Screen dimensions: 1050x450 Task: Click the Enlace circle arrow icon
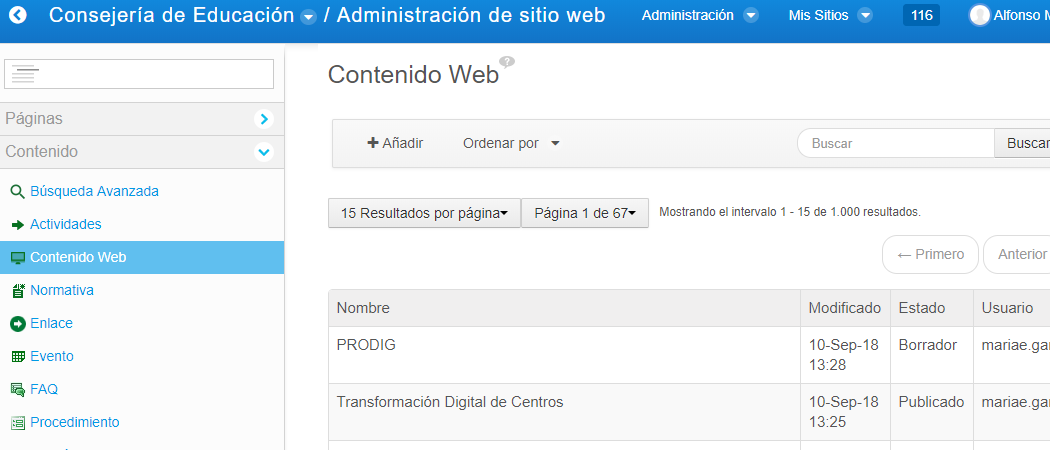tap(18, 323)
